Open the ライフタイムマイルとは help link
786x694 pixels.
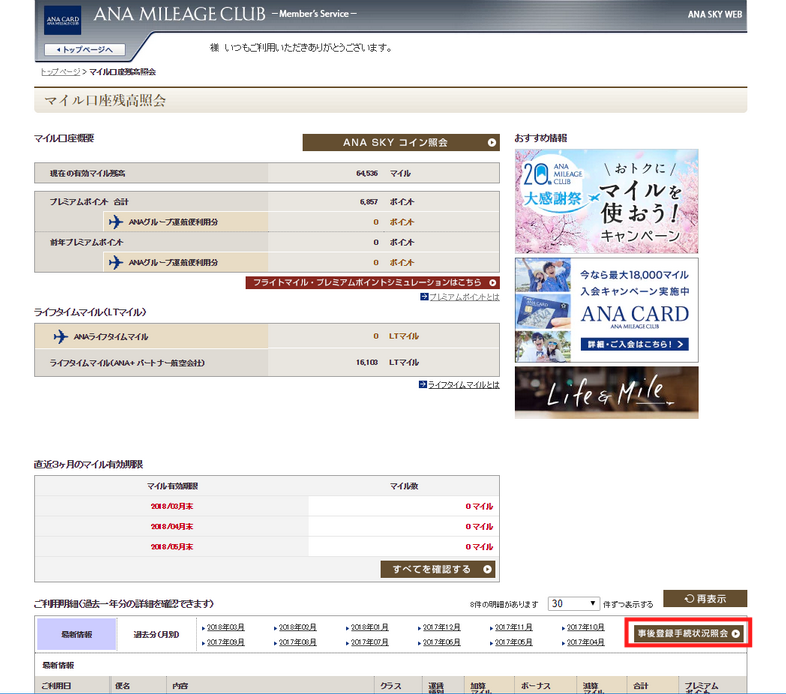tap(464, 385)
